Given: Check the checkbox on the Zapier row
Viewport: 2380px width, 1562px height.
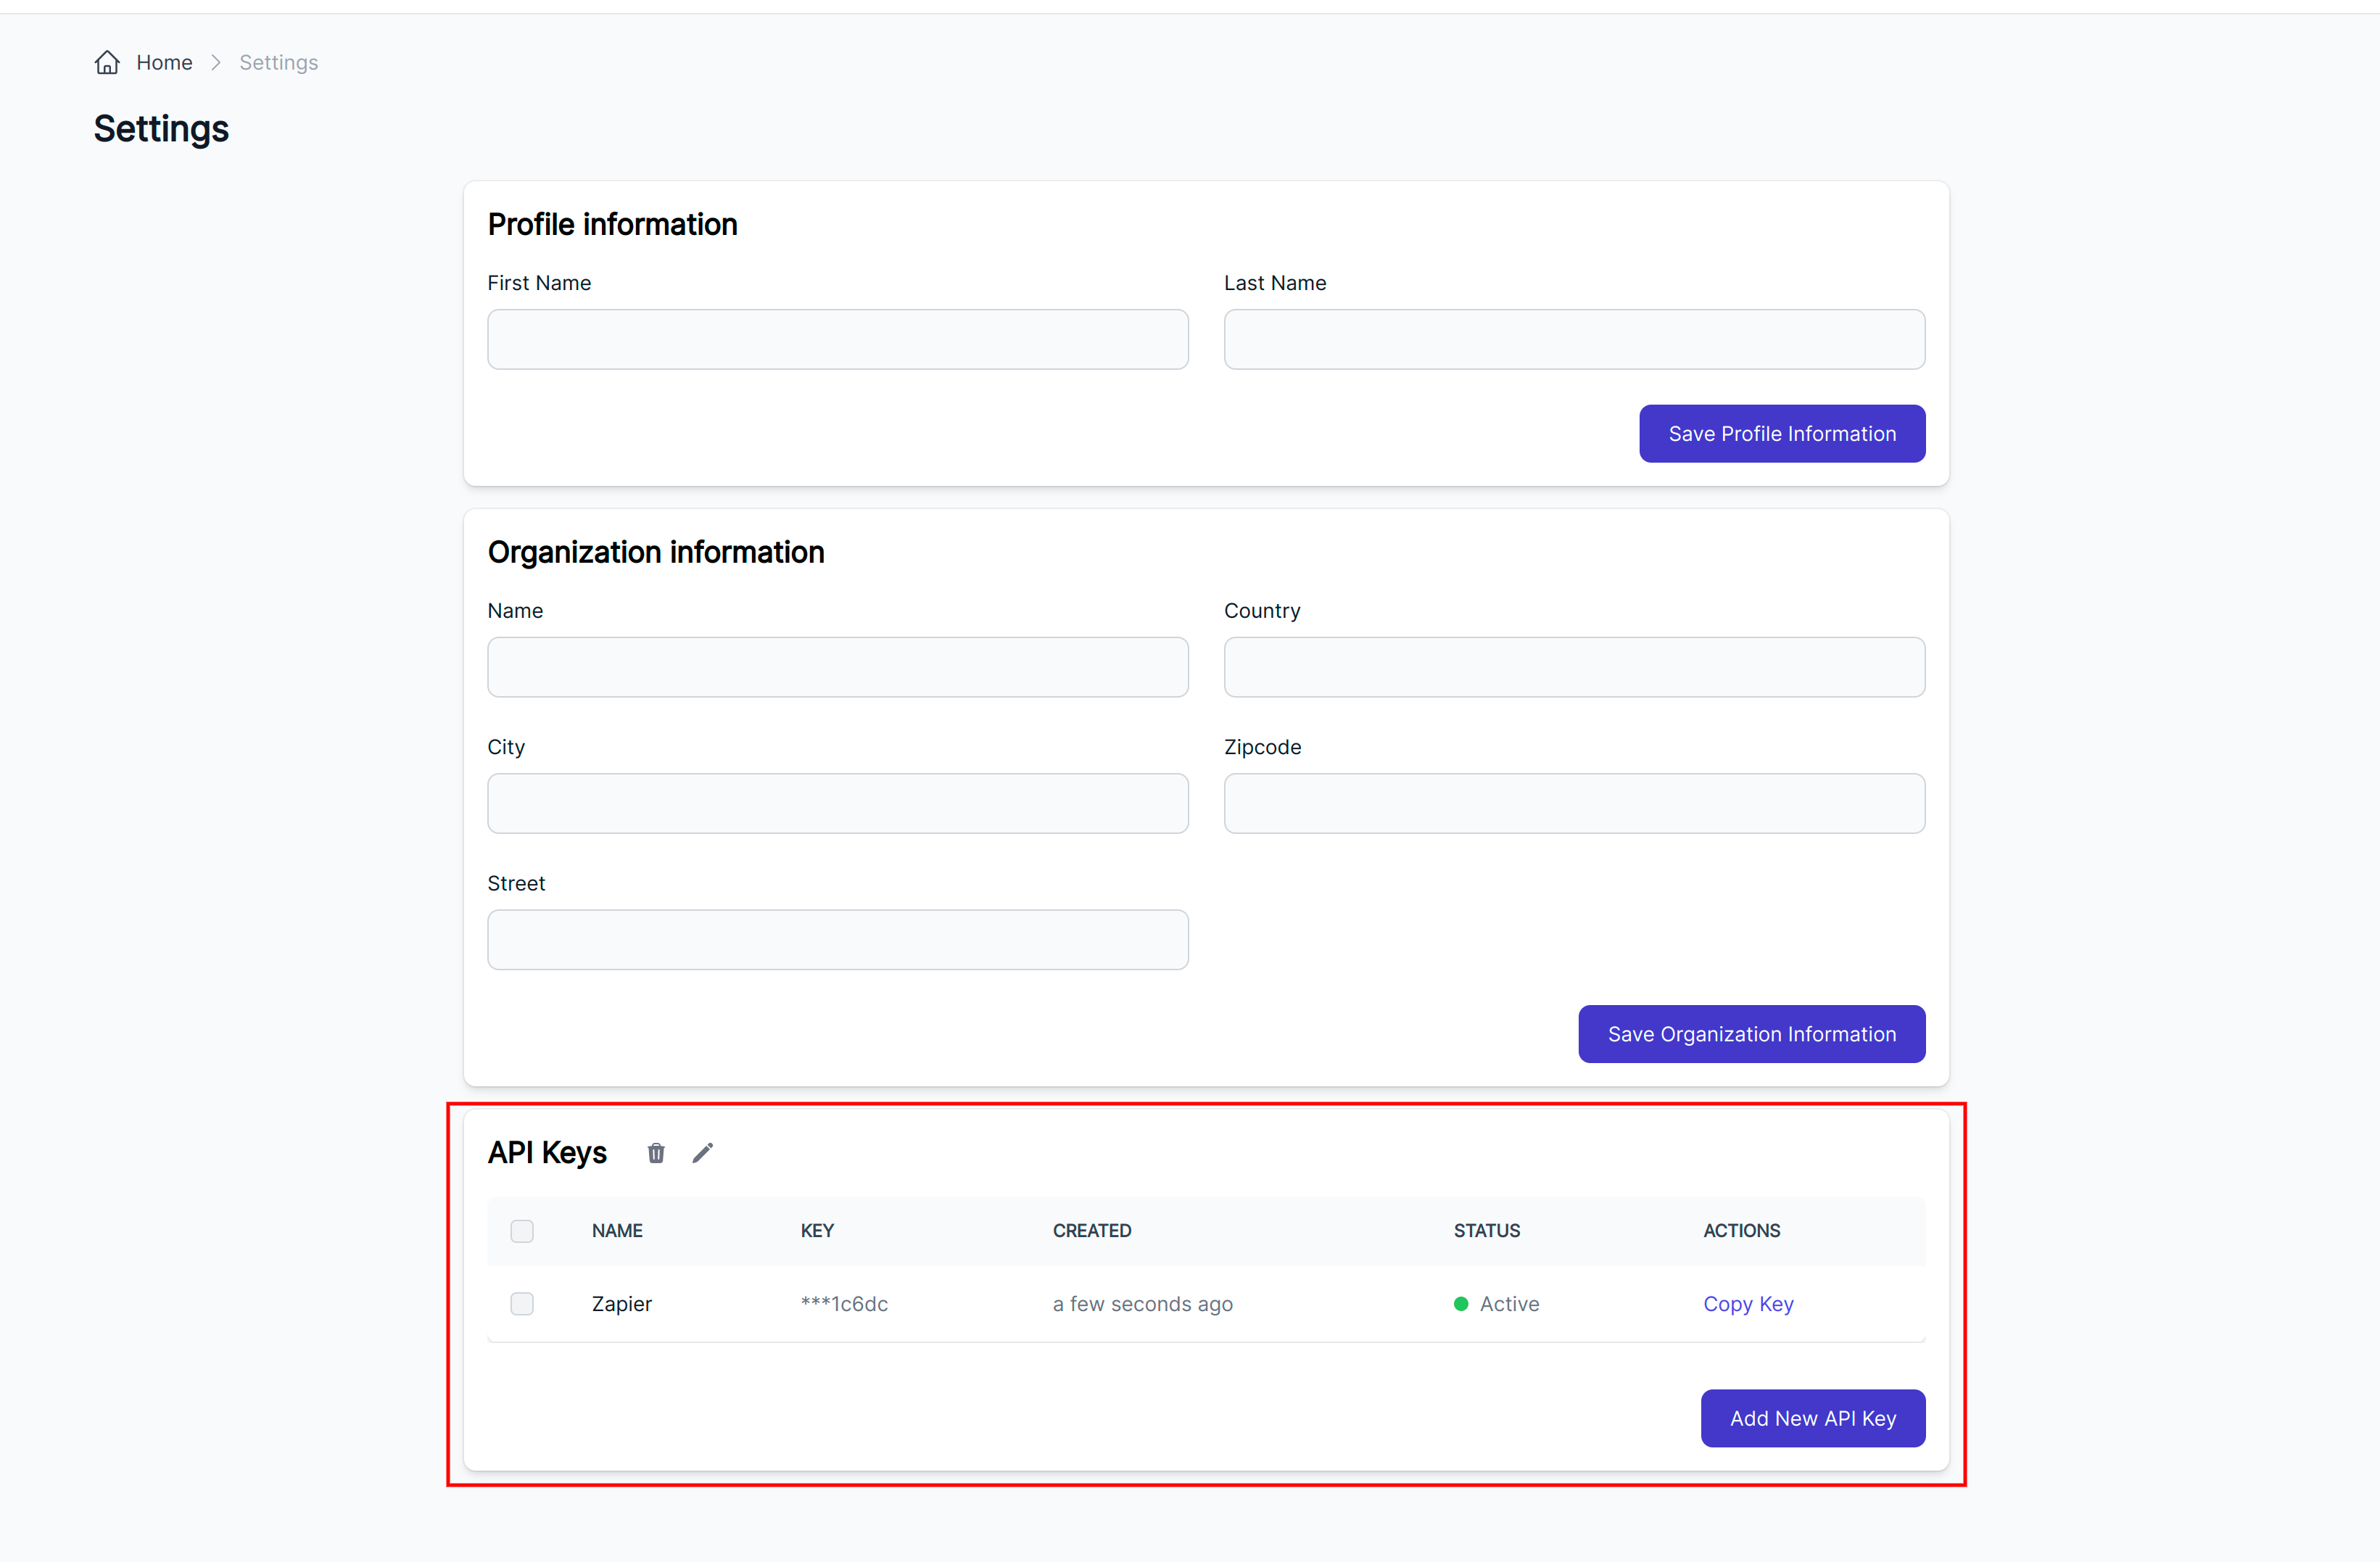Looking at the screenshot, I should pyautogui.click(x=522, y=1303).
